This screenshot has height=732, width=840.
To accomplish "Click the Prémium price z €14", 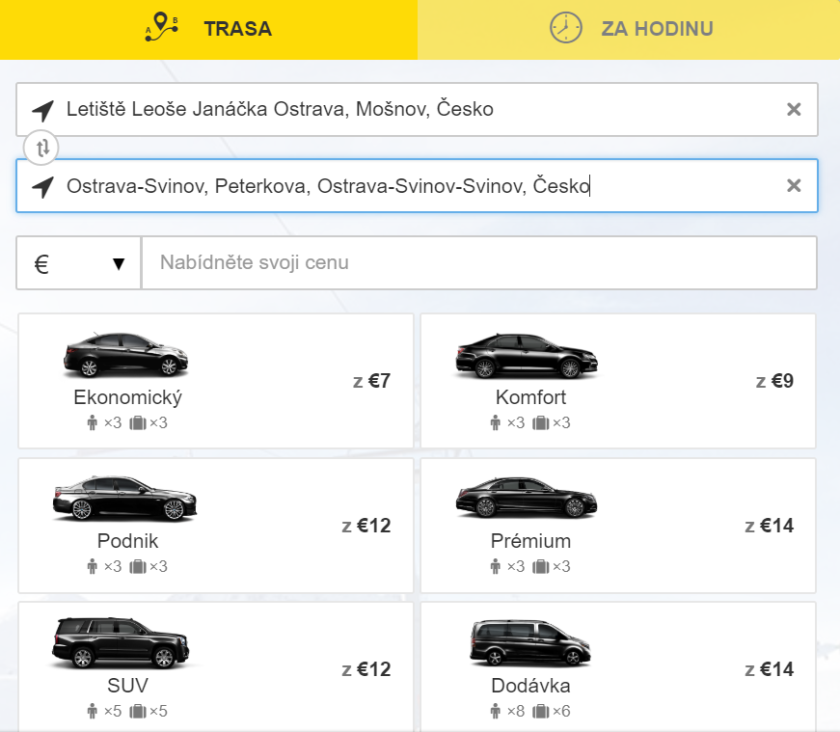I will pos(769,525).
